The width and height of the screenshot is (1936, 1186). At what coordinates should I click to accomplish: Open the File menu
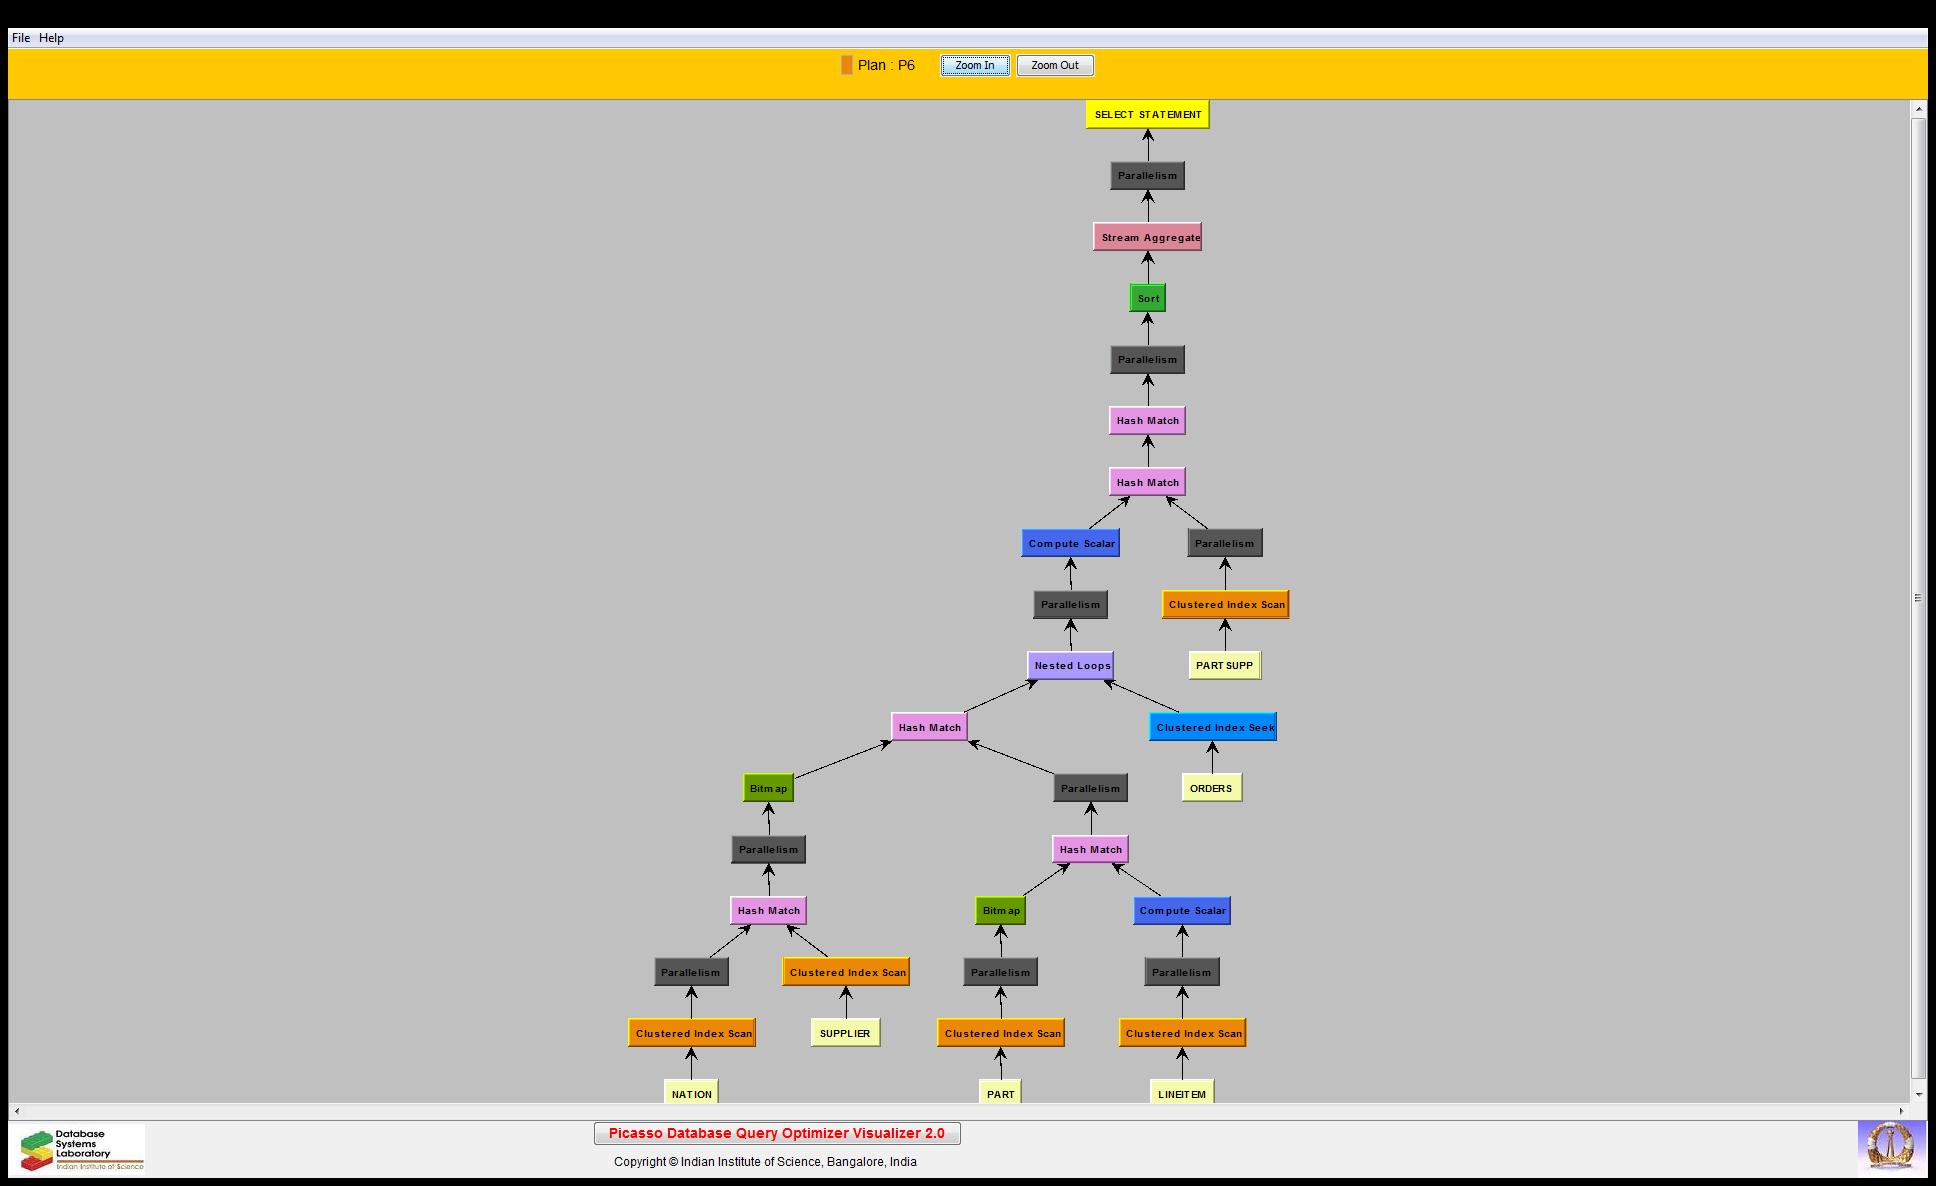coord(20,38)
